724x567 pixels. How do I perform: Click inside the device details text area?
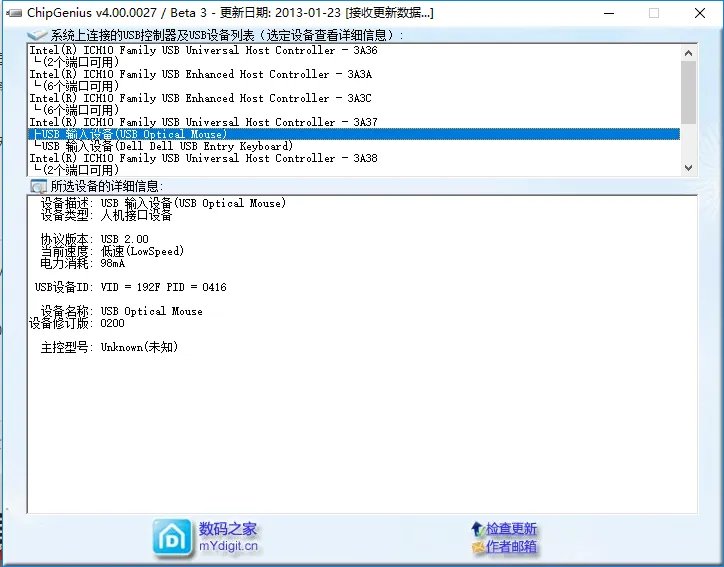point(360,420)
